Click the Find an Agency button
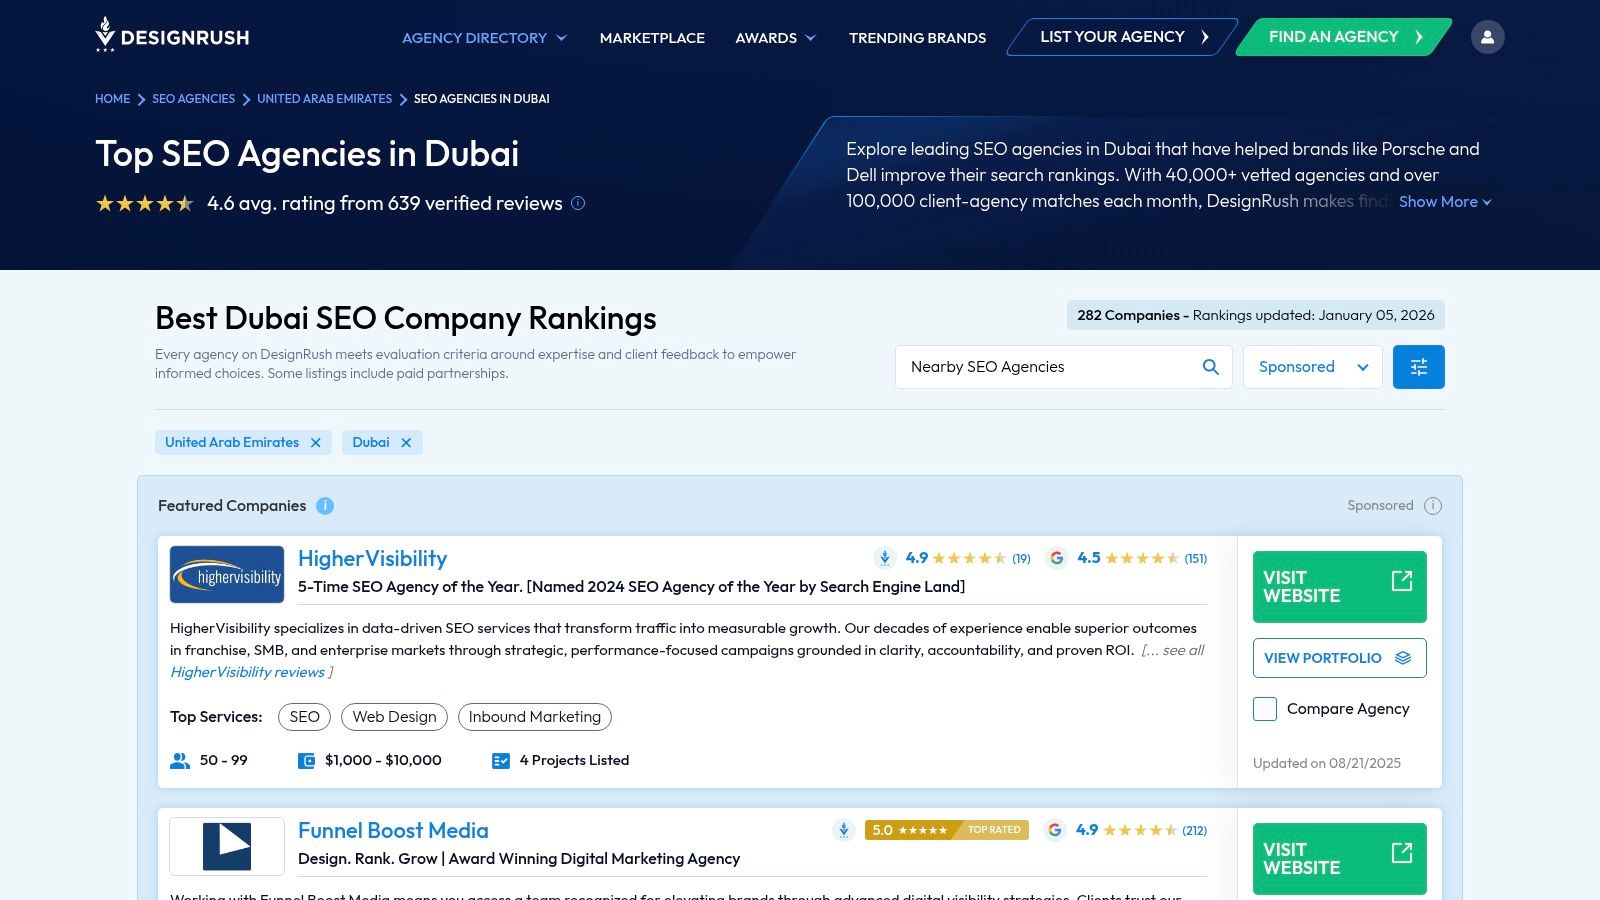The image size is (1600, 900). (x=1344, y=37)
